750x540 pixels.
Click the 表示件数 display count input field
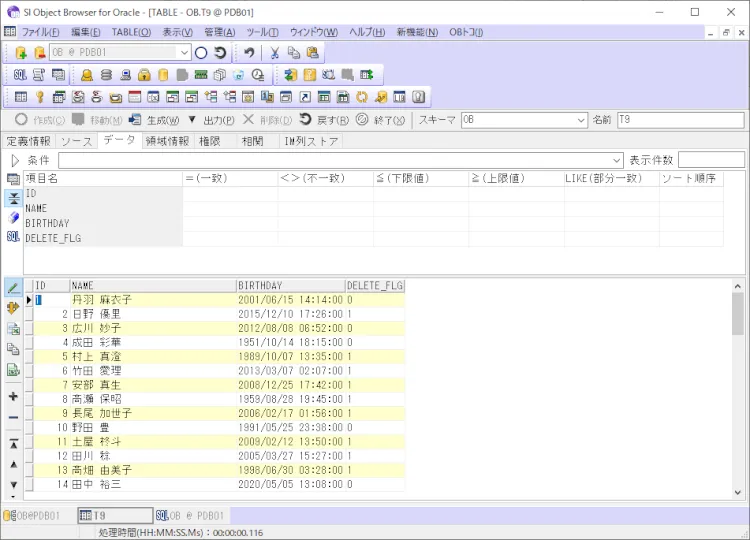point(711,160)
